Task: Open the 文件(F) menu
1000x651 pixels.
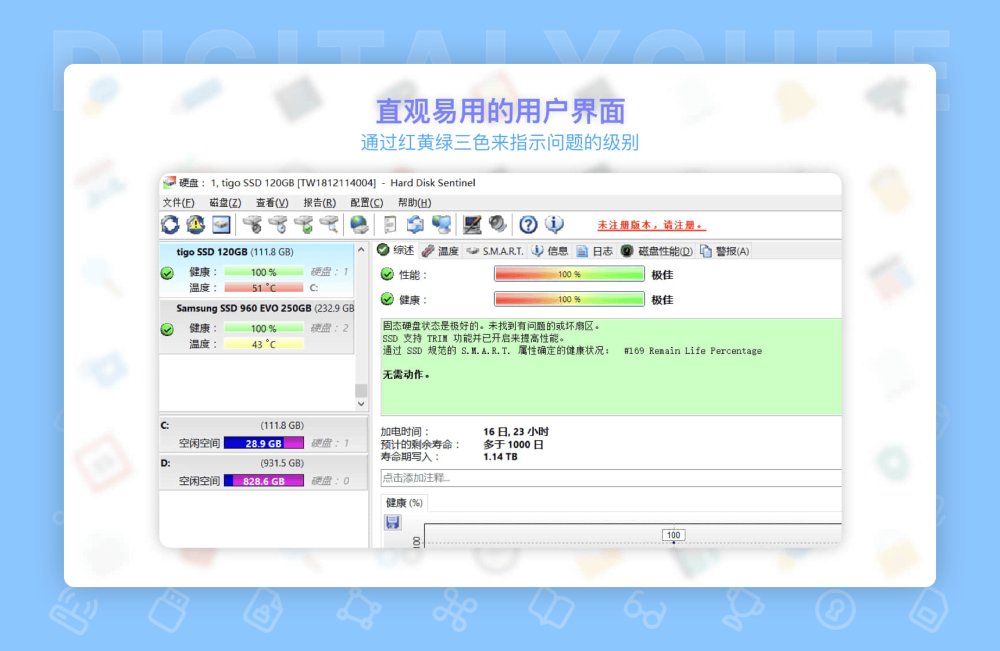Action: click(178, 203)
